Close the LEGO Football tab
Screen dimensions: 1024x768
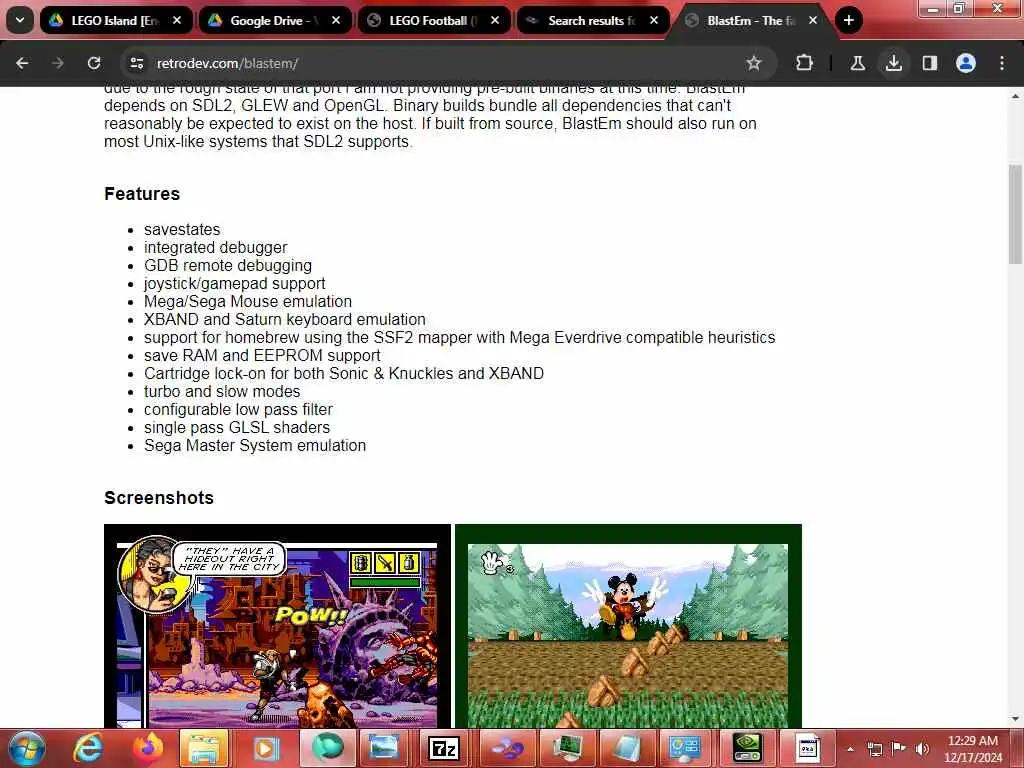click(x=495, y=20)
